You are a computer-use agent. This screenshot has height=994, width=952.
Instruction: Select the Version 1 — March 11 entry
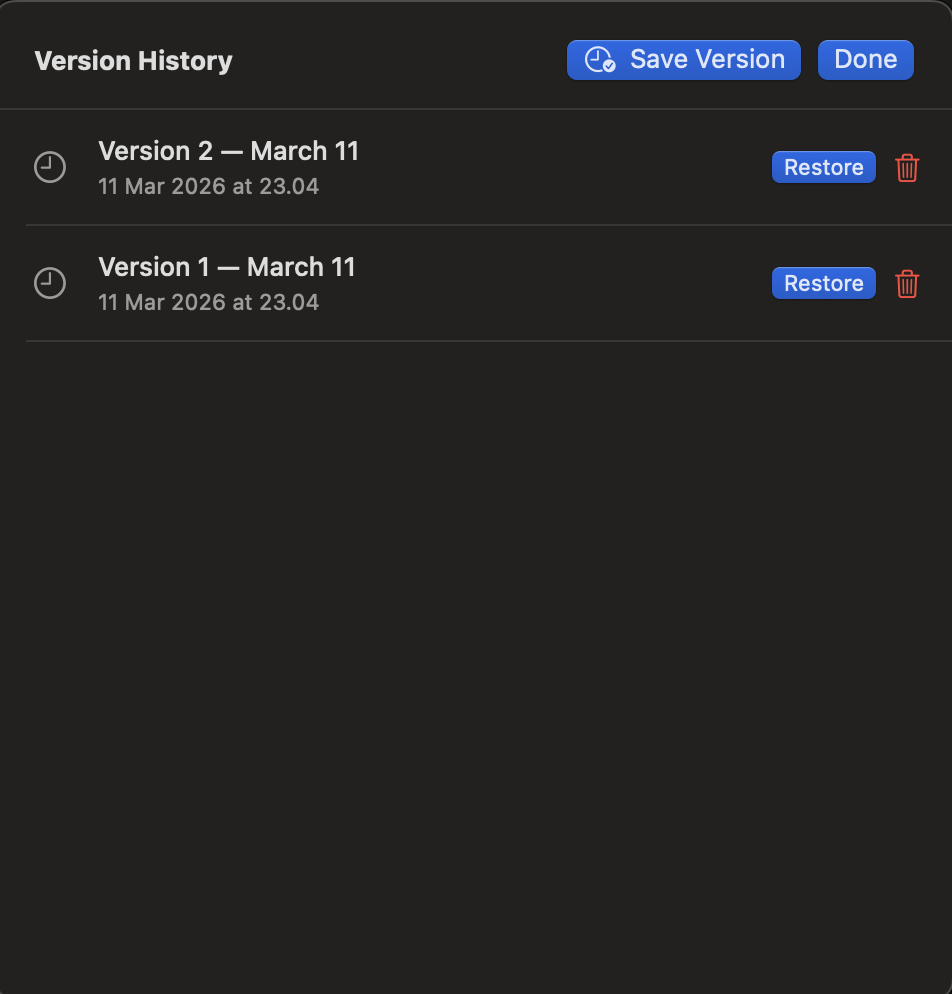[x=227, y=267]
